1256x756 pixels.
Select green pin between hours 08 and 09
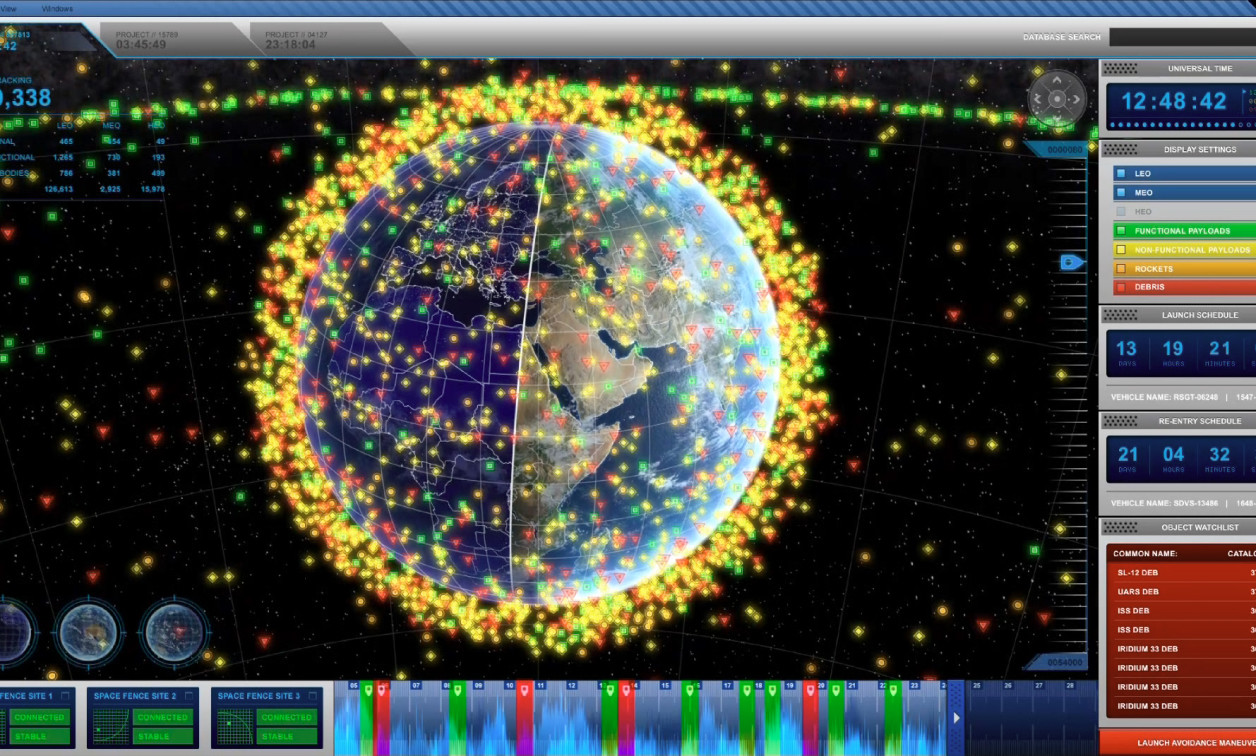(x=457, y=690)
